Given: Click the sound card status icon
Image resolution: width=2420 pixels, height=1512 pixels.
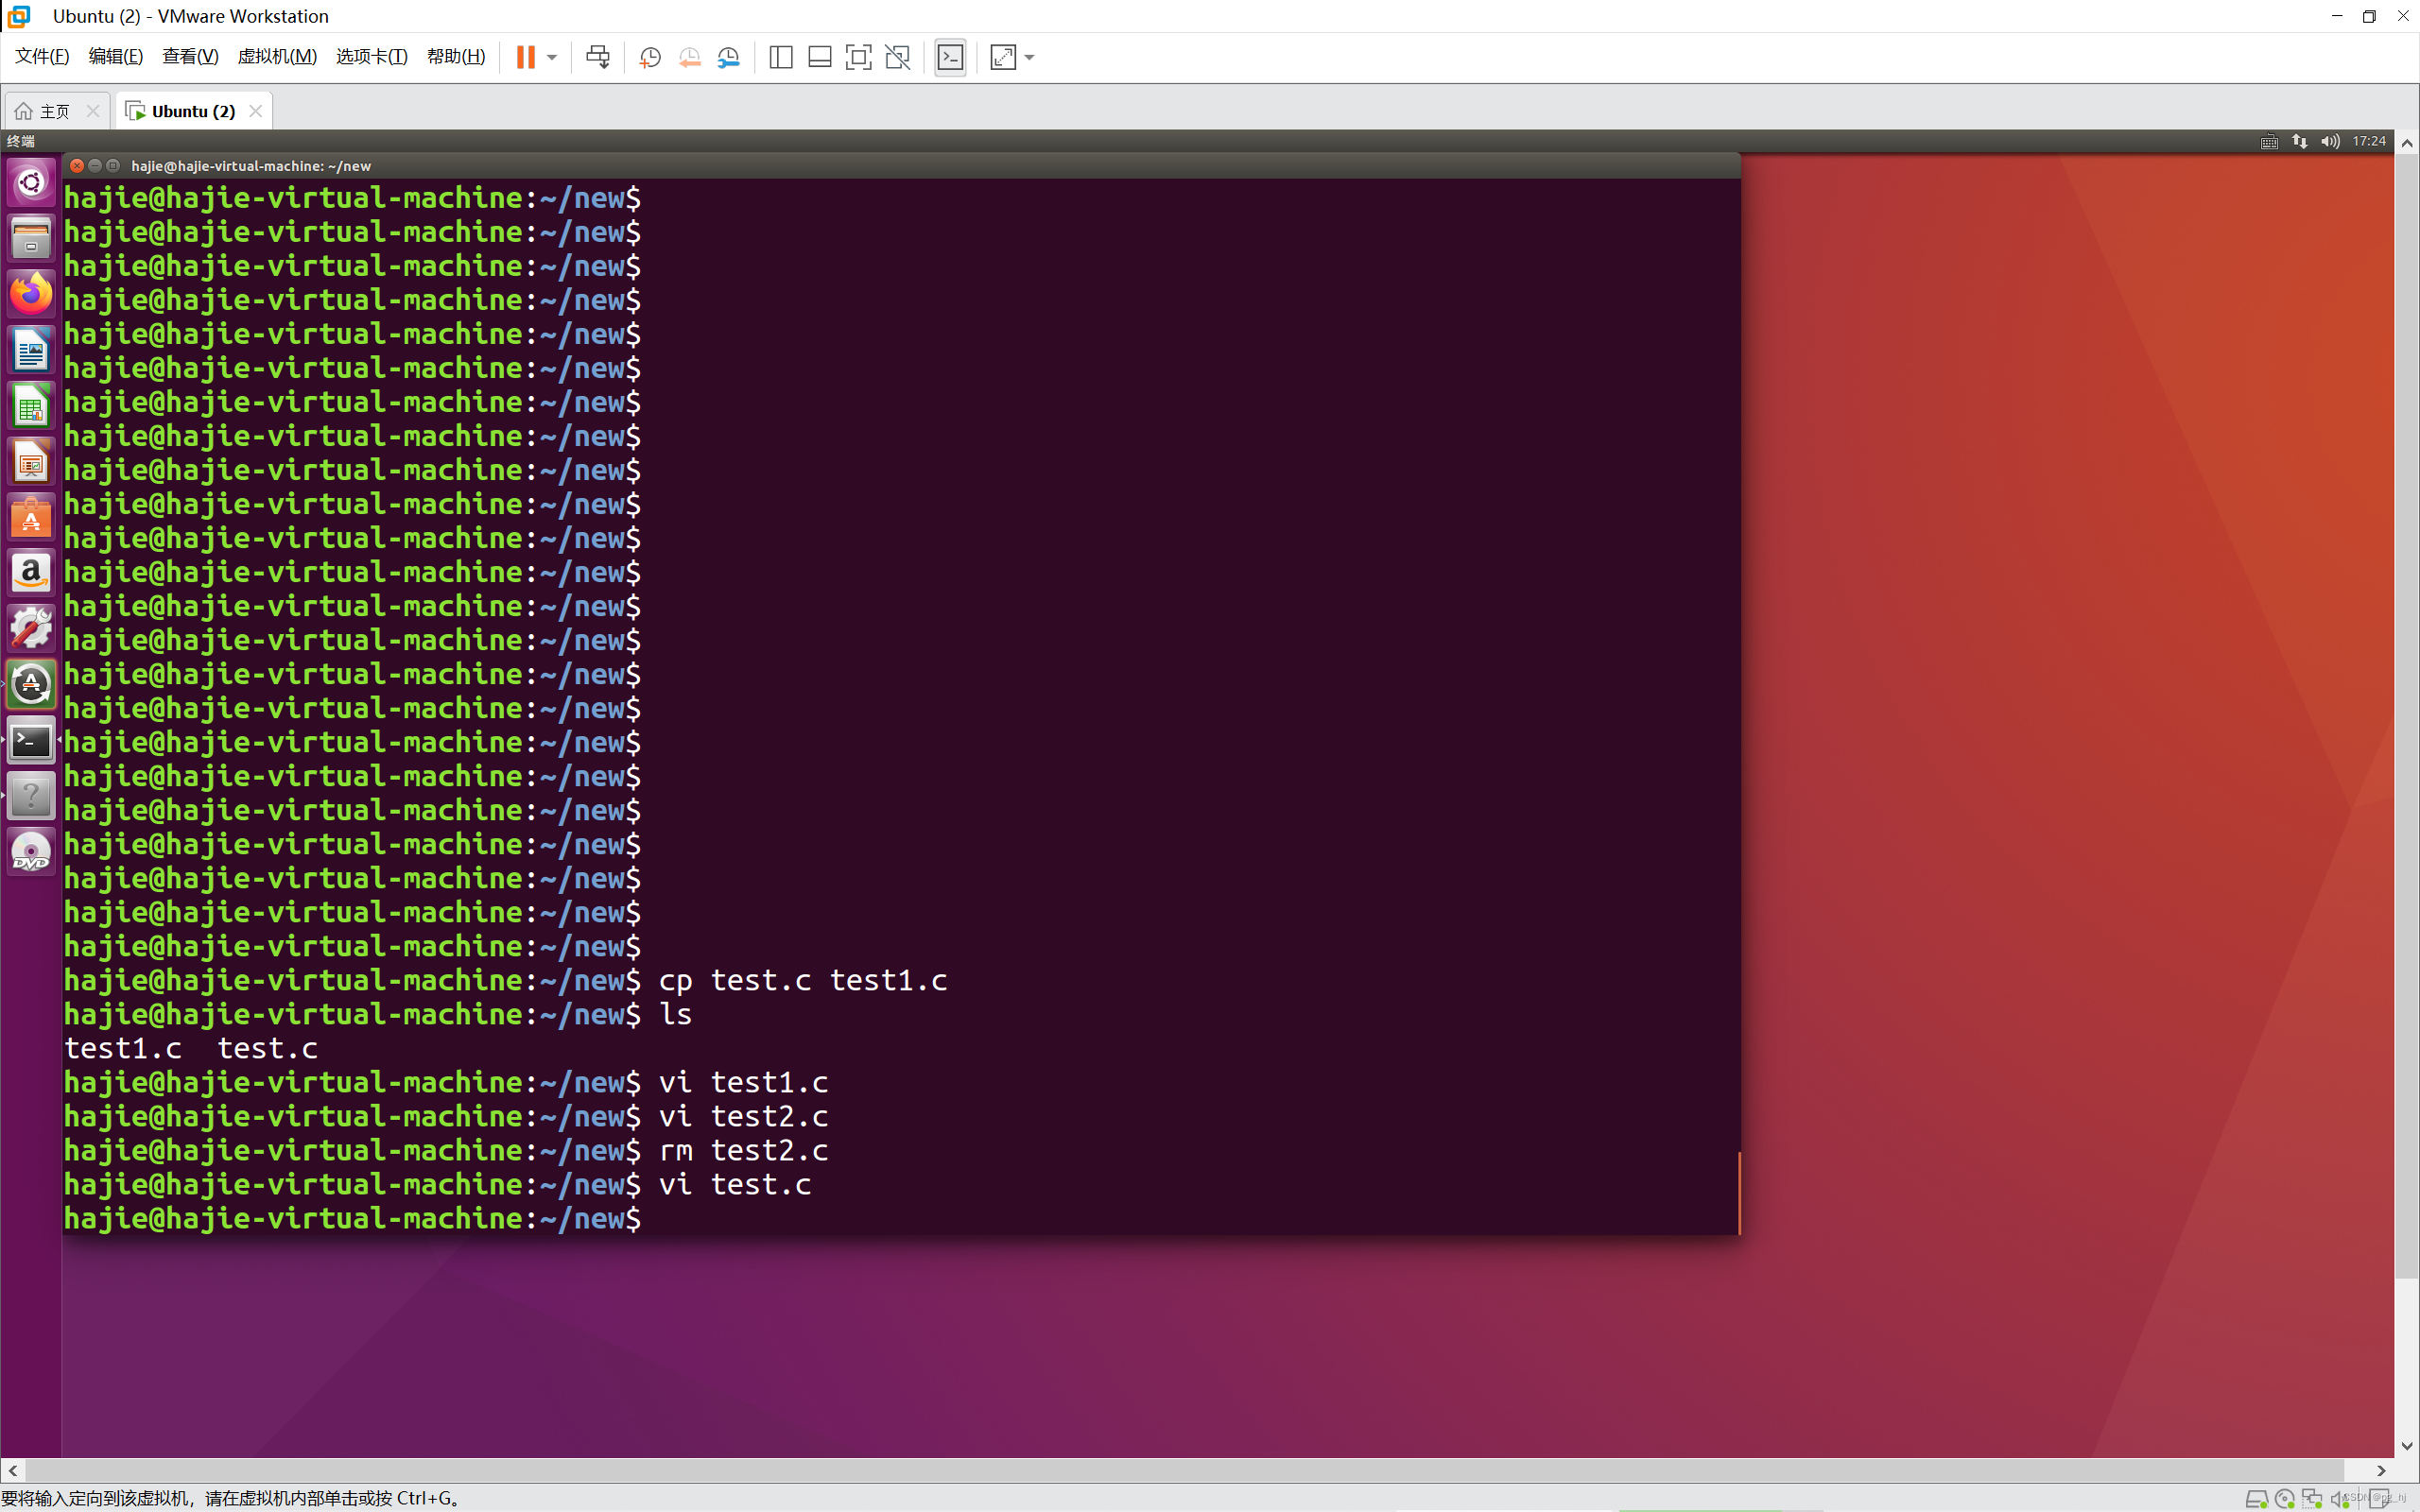Looking at the screenshot, I should click(2339, 1499).
